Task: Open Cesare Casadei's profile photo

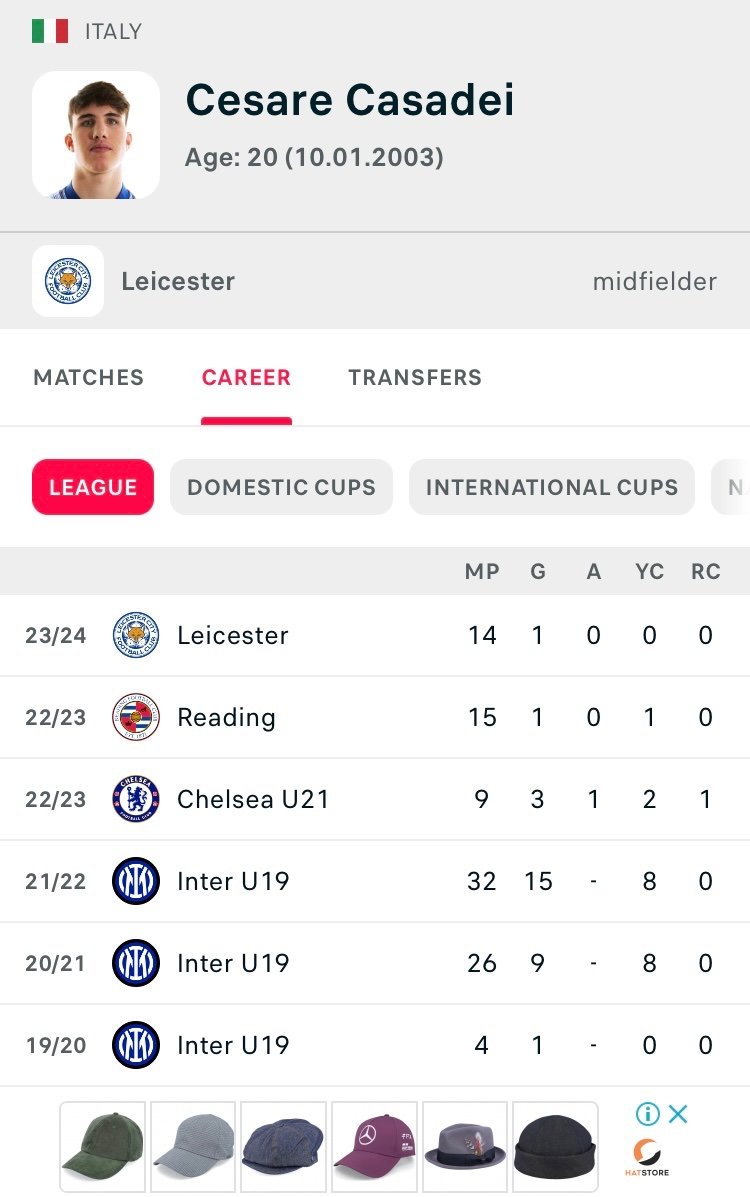Action: point(96,135)
